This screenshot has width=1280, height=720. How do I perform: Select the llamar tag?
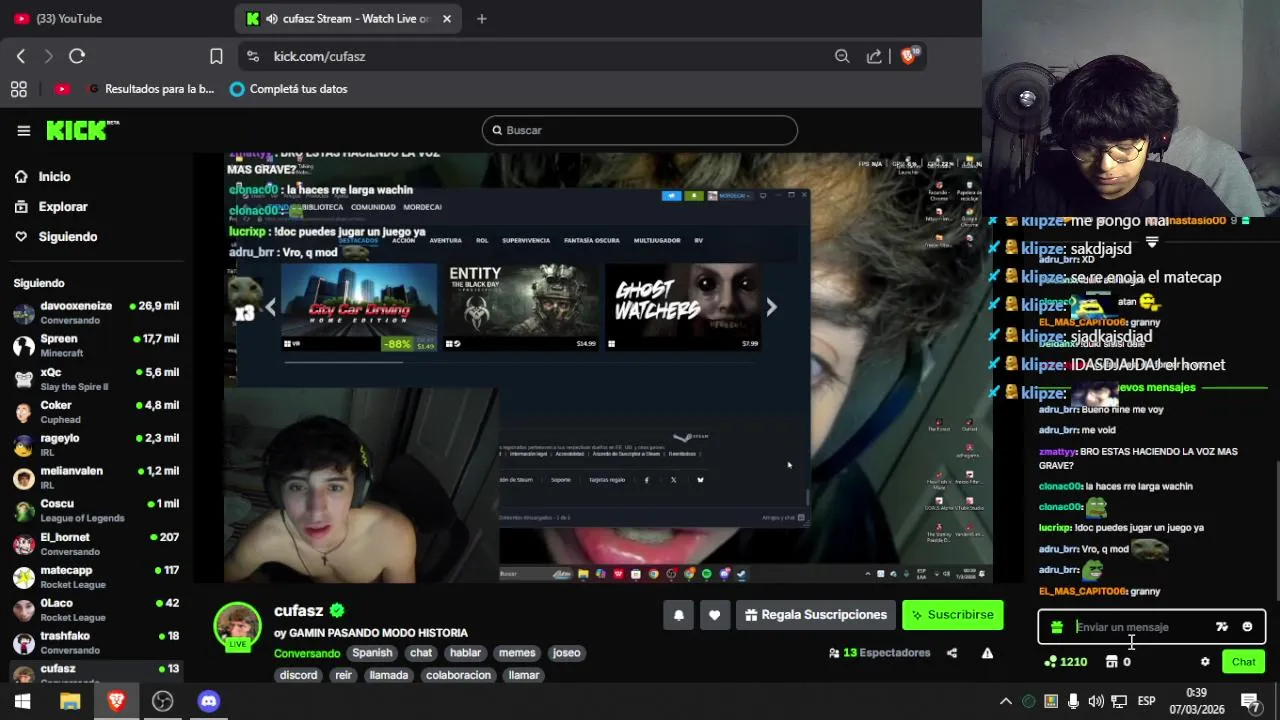(x=524, y=675)
